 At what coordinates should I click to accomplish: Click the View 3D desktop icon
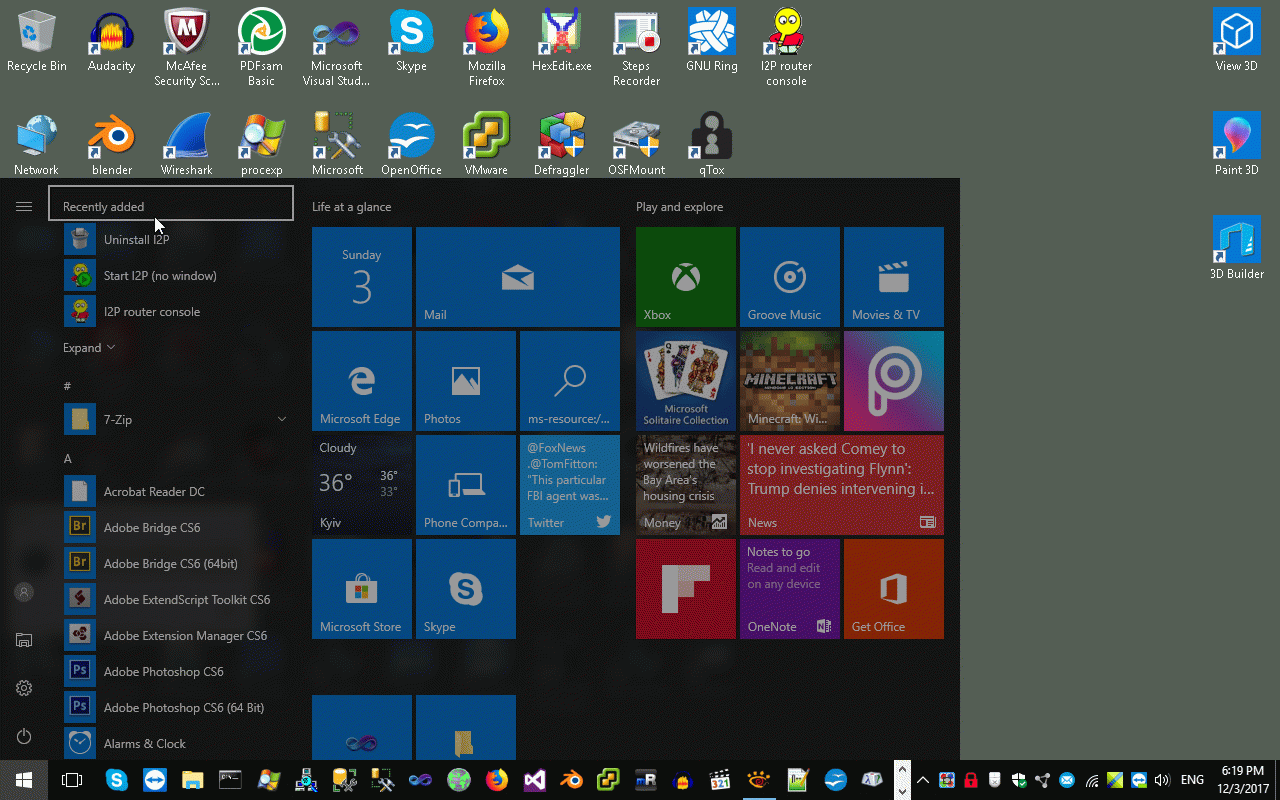coord(1236,41)
